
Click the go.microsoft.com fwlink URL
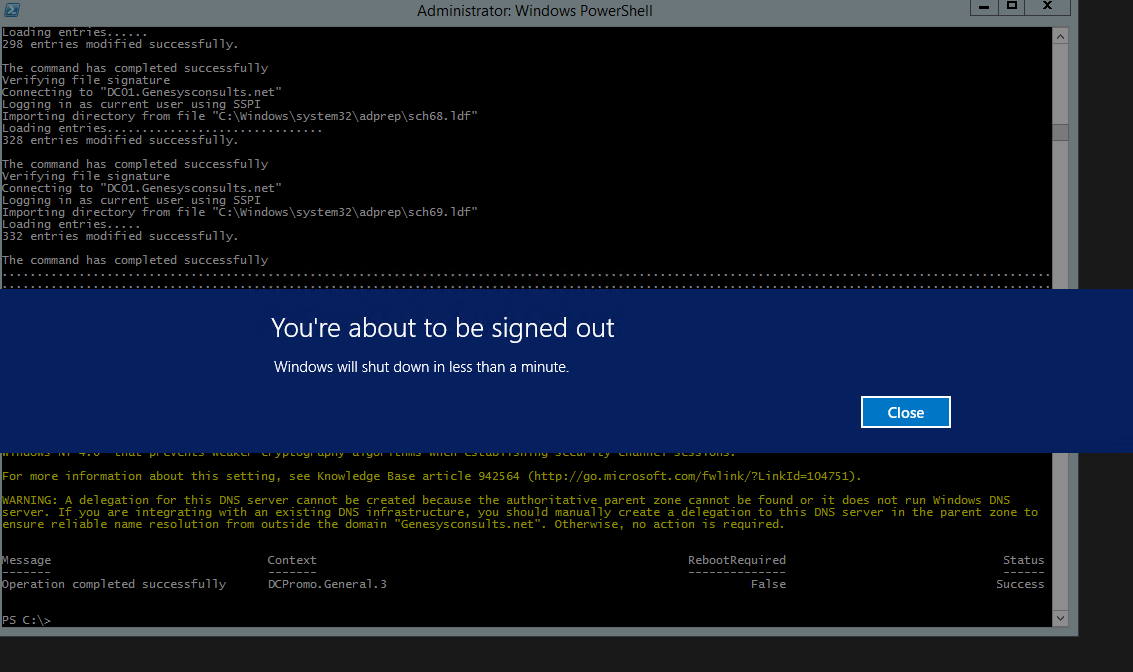click(x=693, y=476)
